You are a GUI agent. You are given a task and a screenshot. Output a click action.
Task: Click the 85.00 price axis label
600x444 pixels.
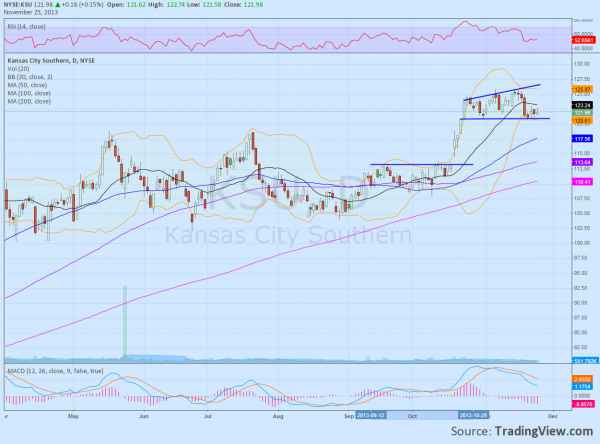[x=582, y=333]
